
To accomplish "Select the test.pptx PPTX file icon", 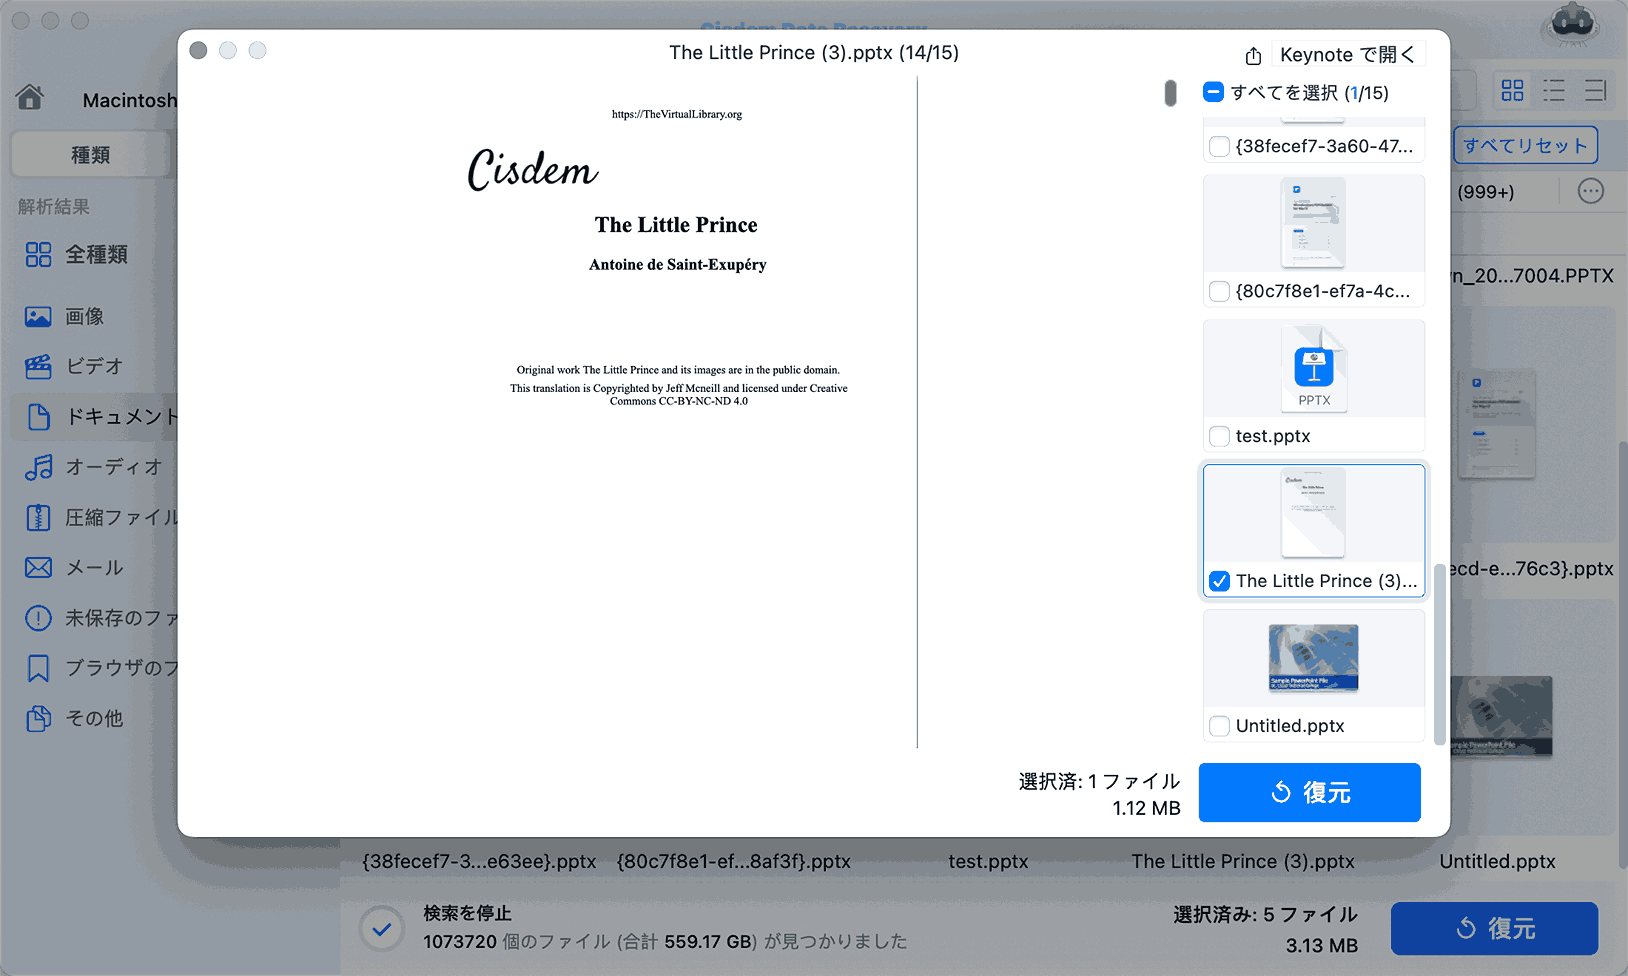I will (x=1314, y=369).
